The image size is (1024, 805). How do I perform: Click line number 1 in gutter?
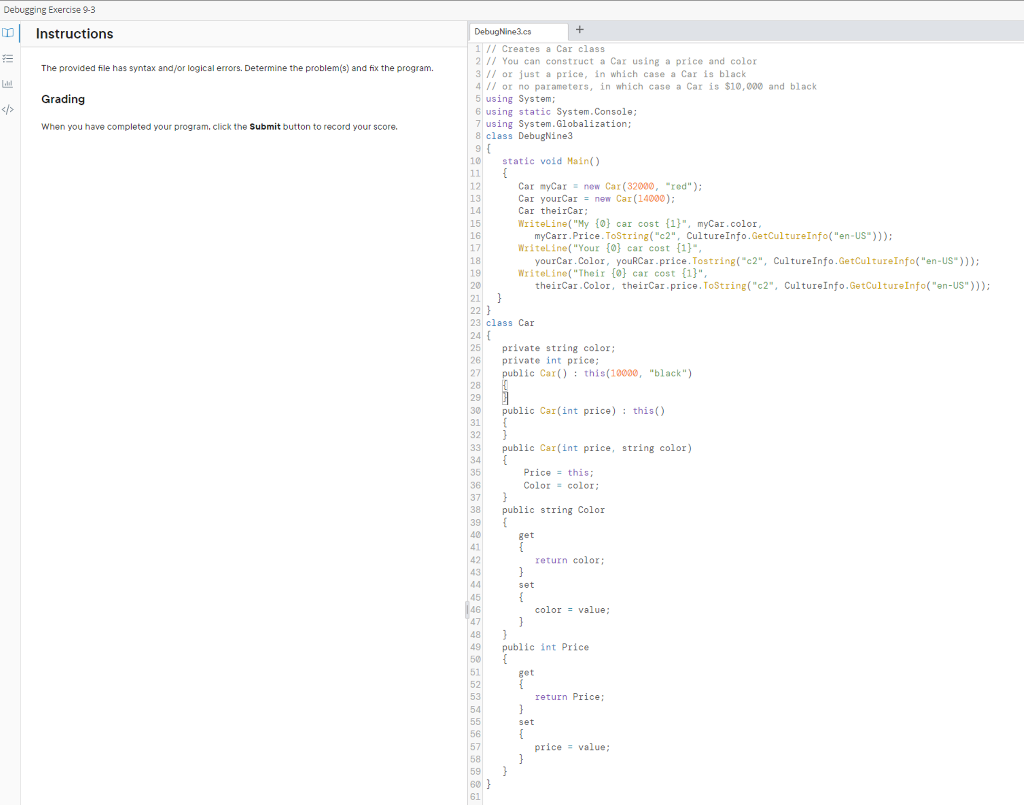tap(478, 50)
